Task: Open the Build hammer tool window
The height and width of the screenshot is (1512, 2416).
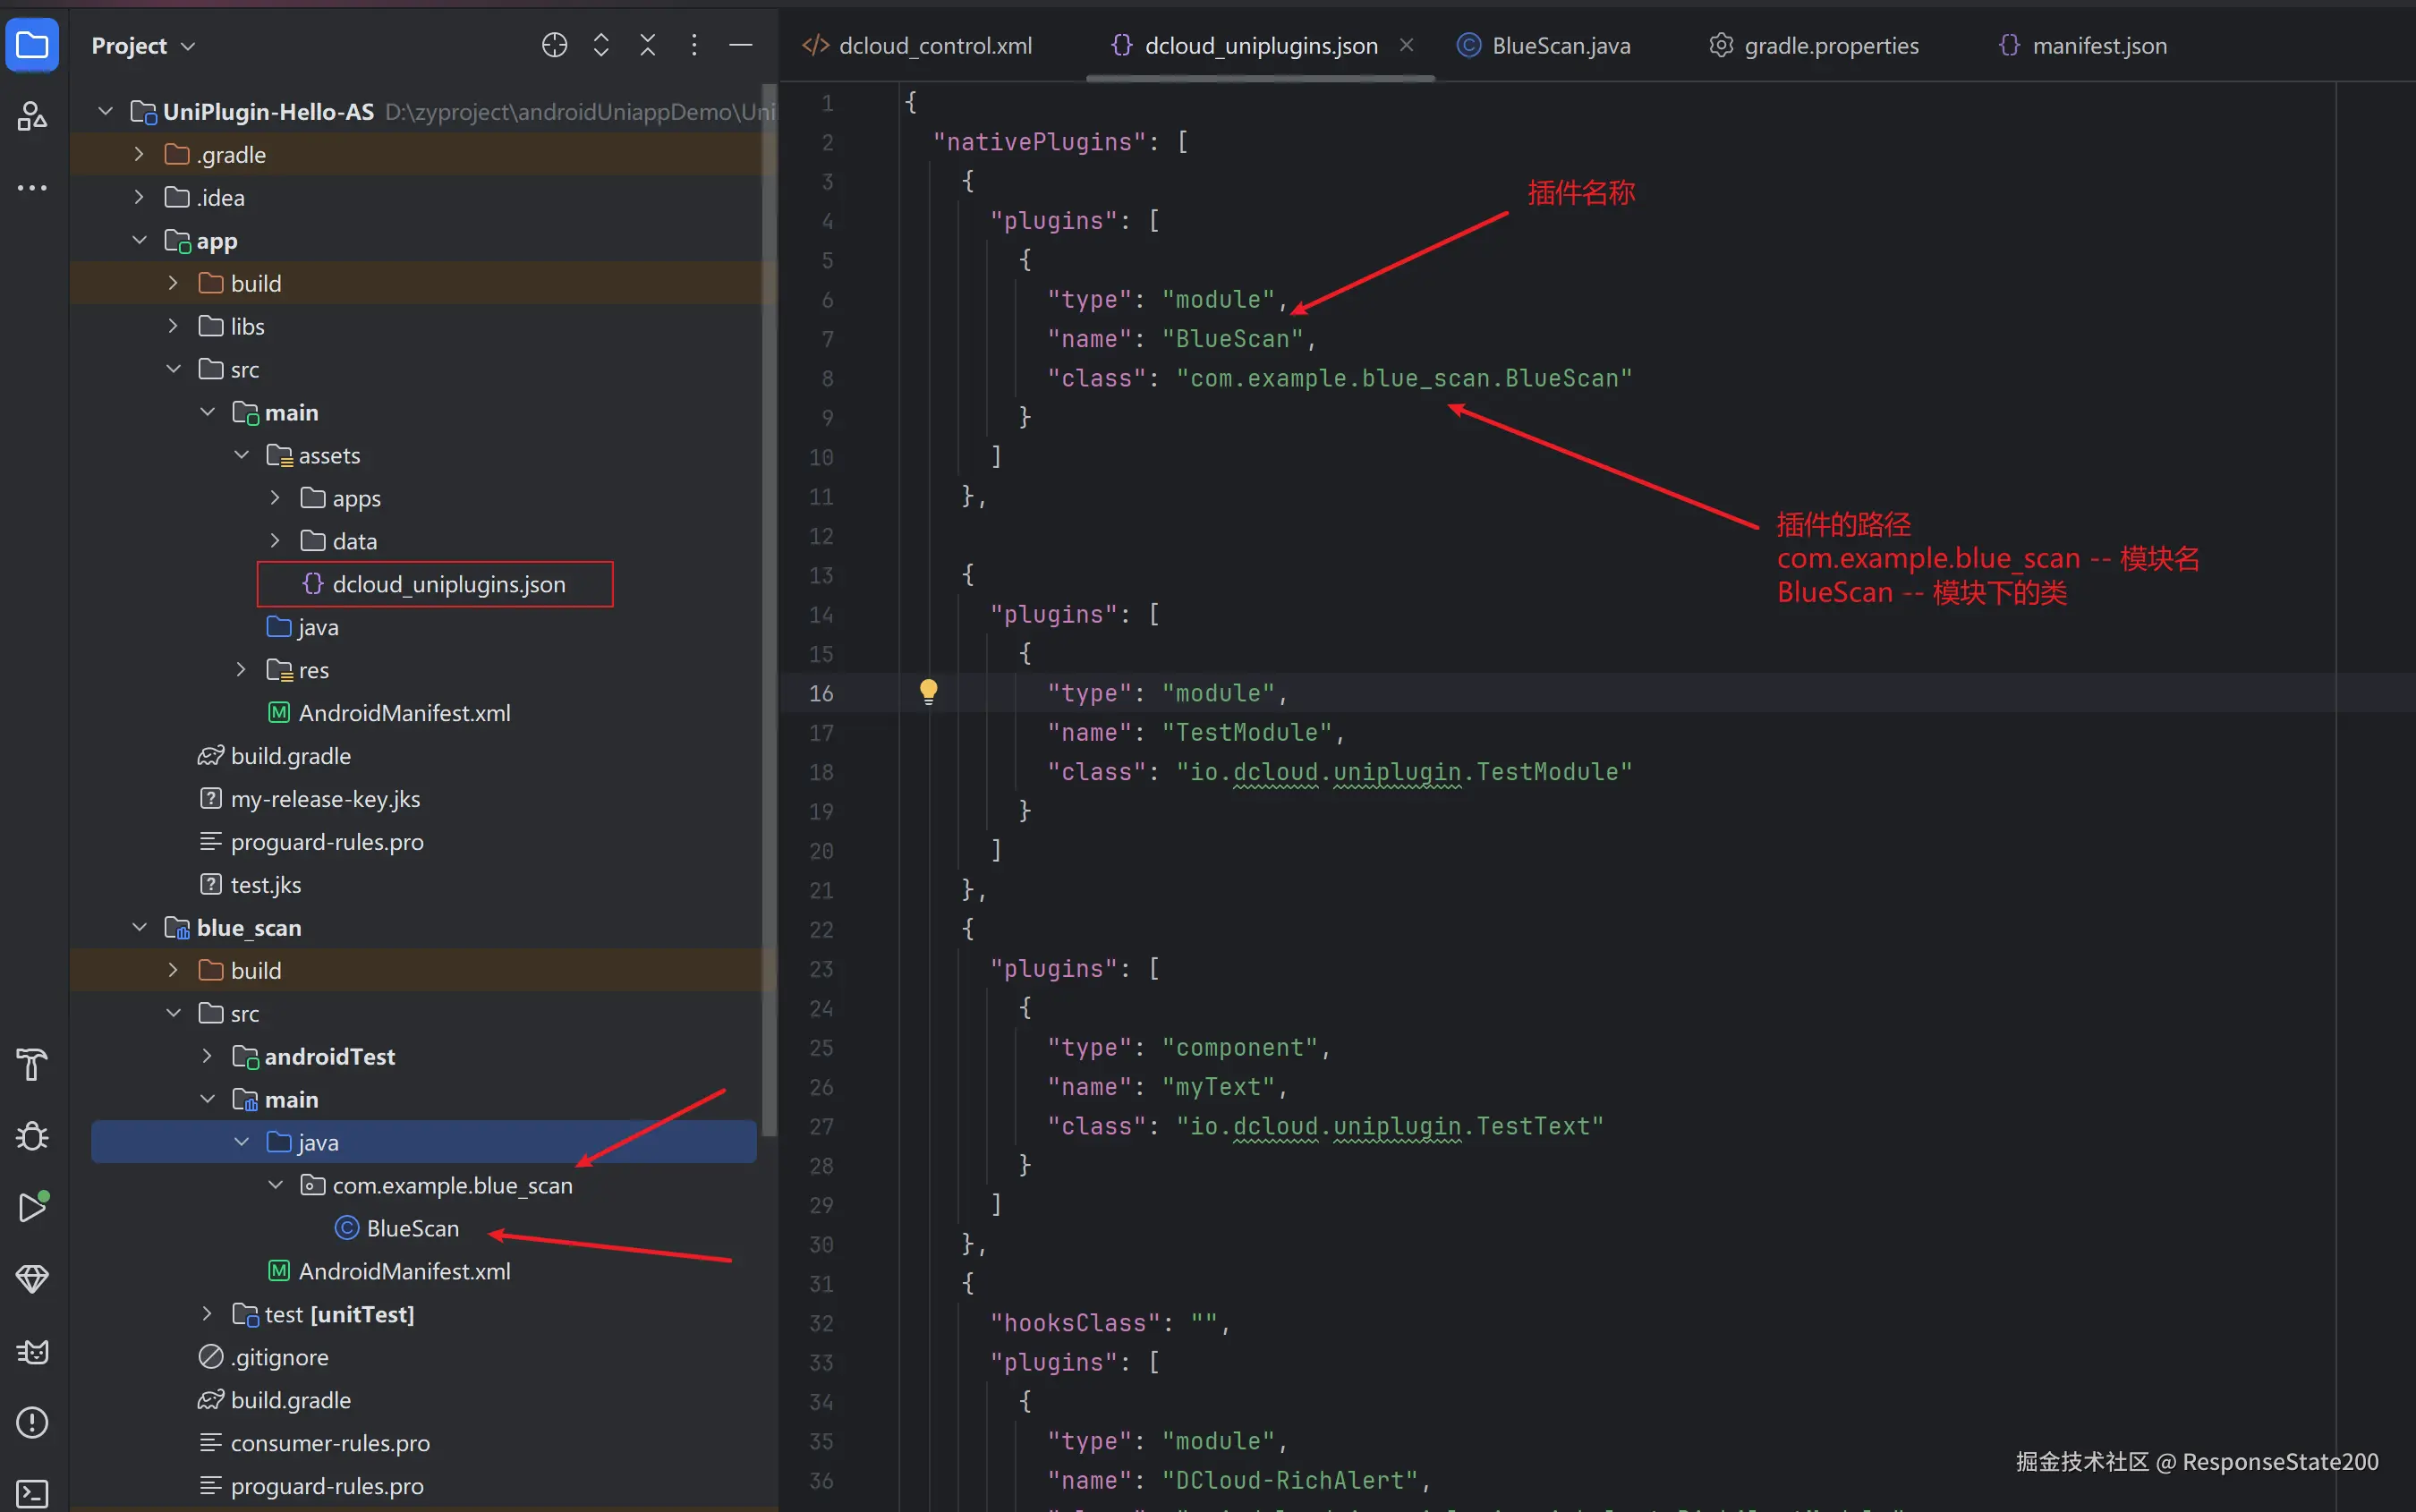Action: click(x=32, y=1065)
